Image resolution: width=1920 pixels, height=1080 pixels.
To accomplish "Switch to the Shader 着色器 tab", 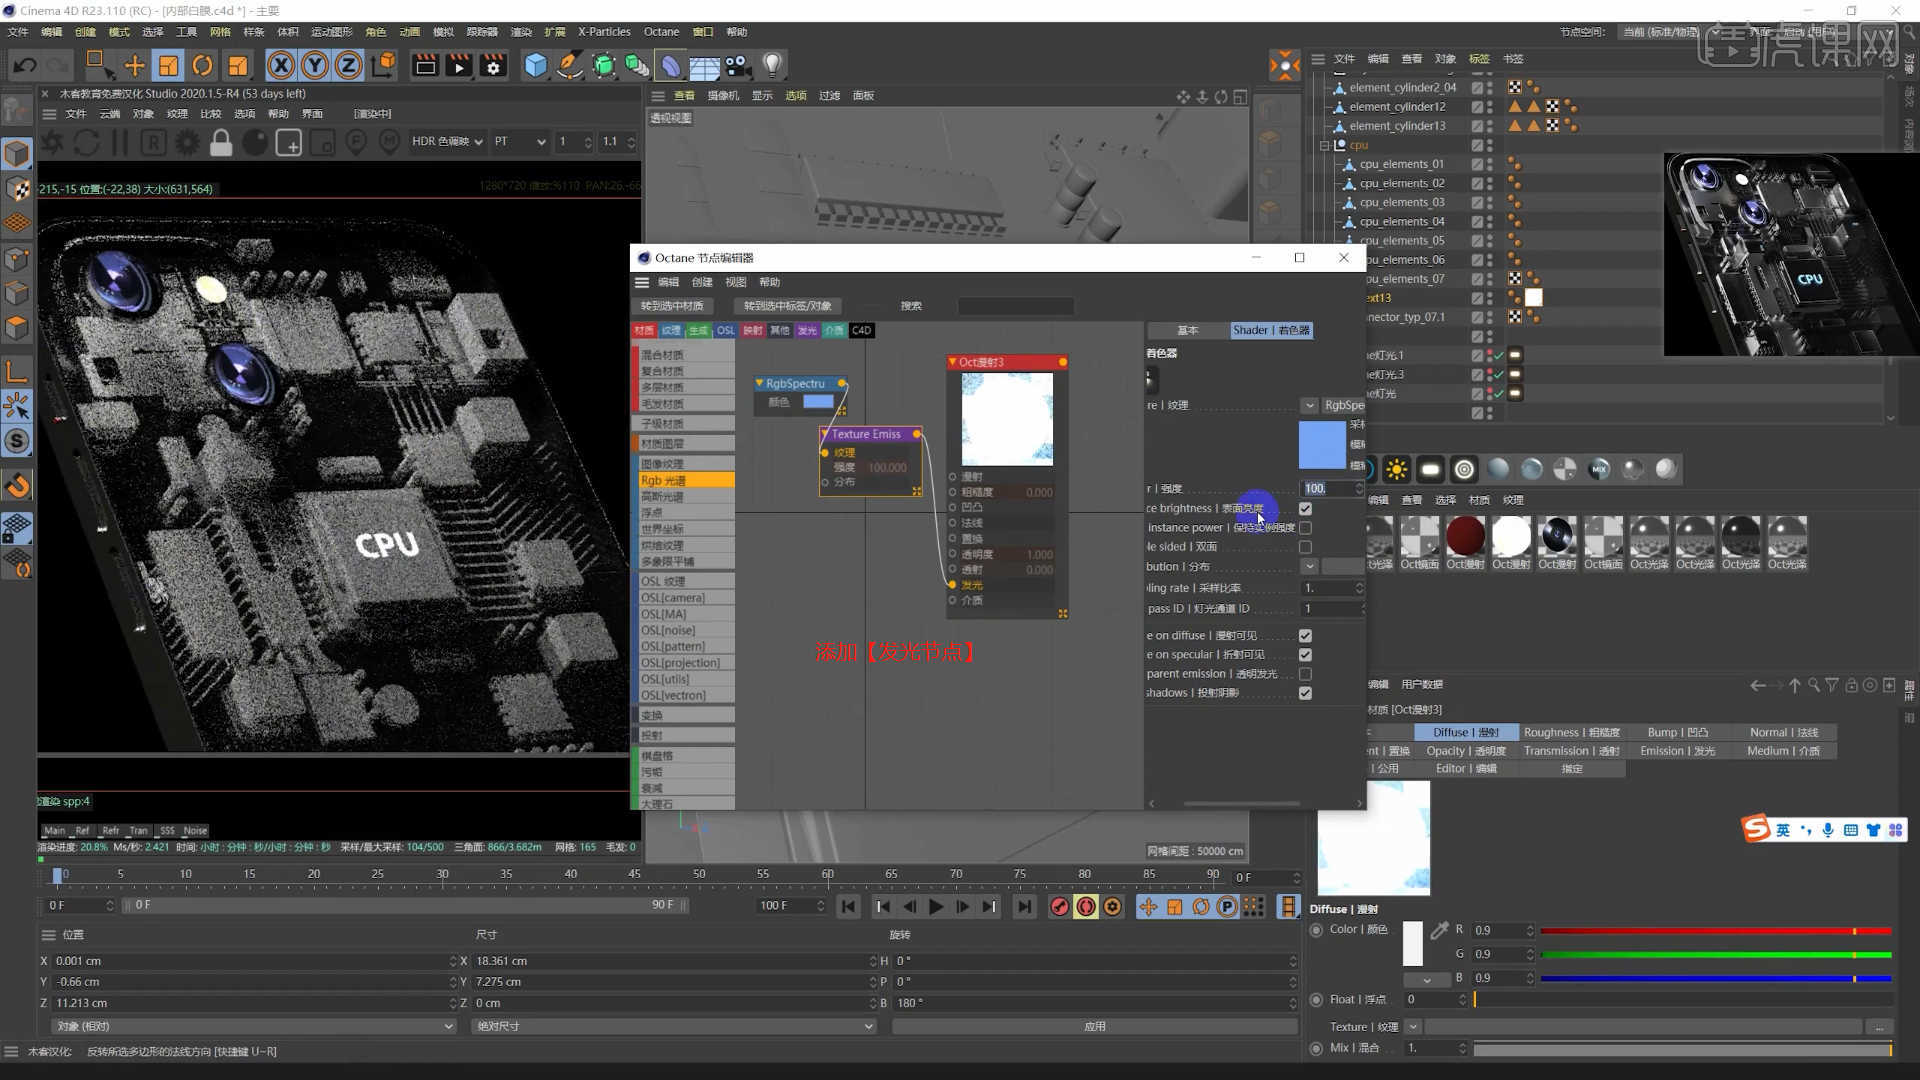I will click(1271, 330).
